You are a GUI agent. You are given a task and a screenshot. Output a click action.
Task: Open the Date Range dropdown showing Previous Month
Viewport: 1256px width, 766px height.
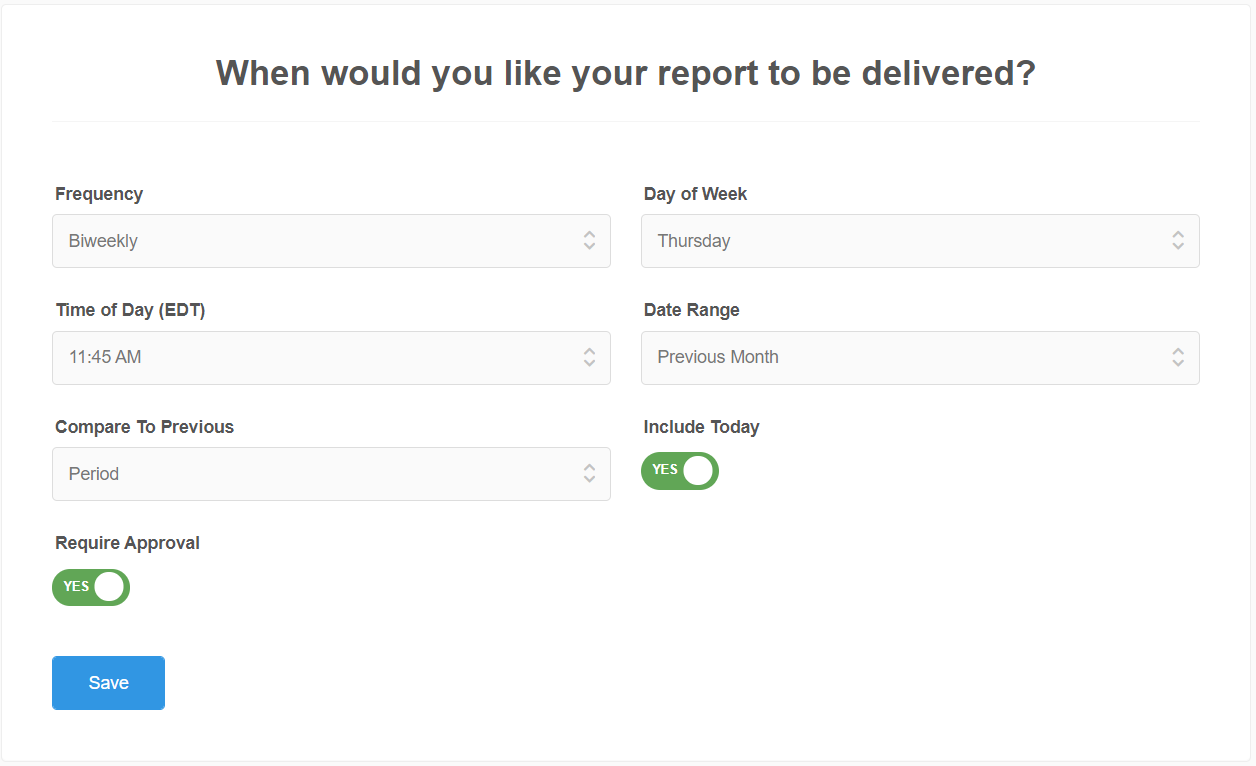click(920, 358)
